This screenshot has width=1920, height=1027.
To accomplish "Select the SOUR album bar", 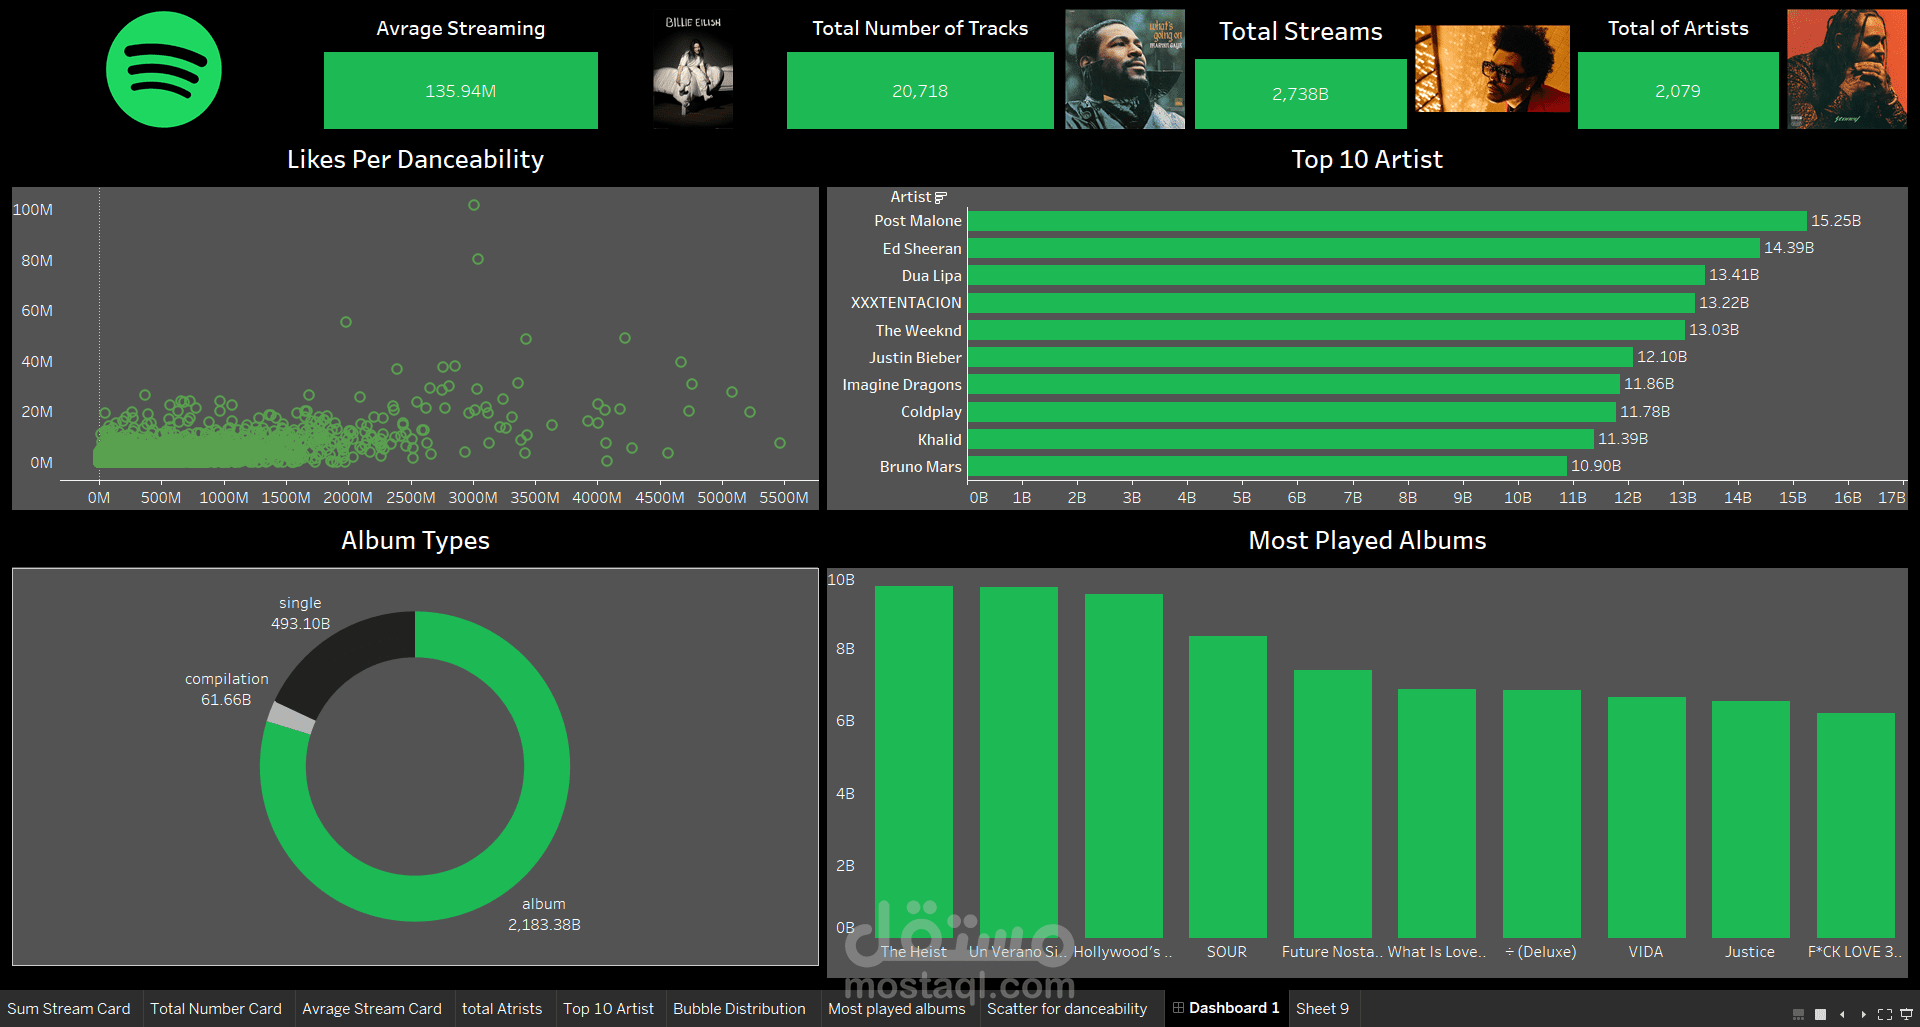I will pos(1228,787).
